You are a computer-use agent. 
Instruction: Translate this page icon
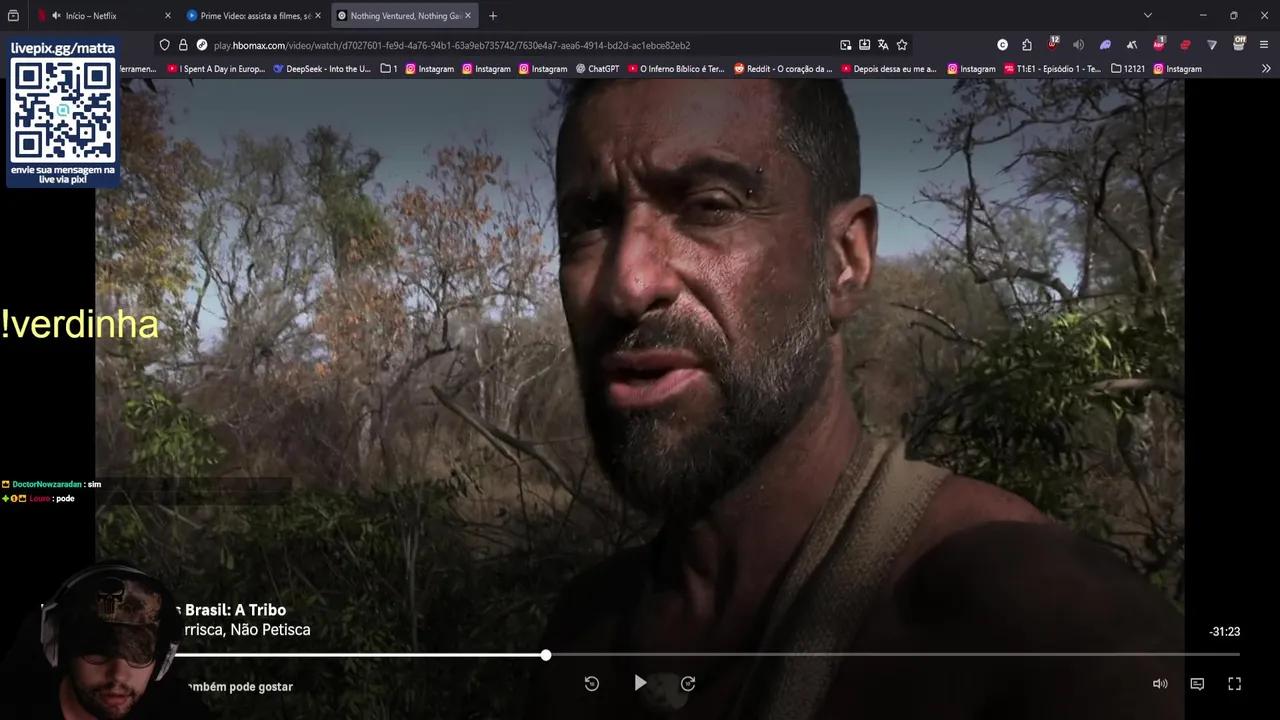883,45
